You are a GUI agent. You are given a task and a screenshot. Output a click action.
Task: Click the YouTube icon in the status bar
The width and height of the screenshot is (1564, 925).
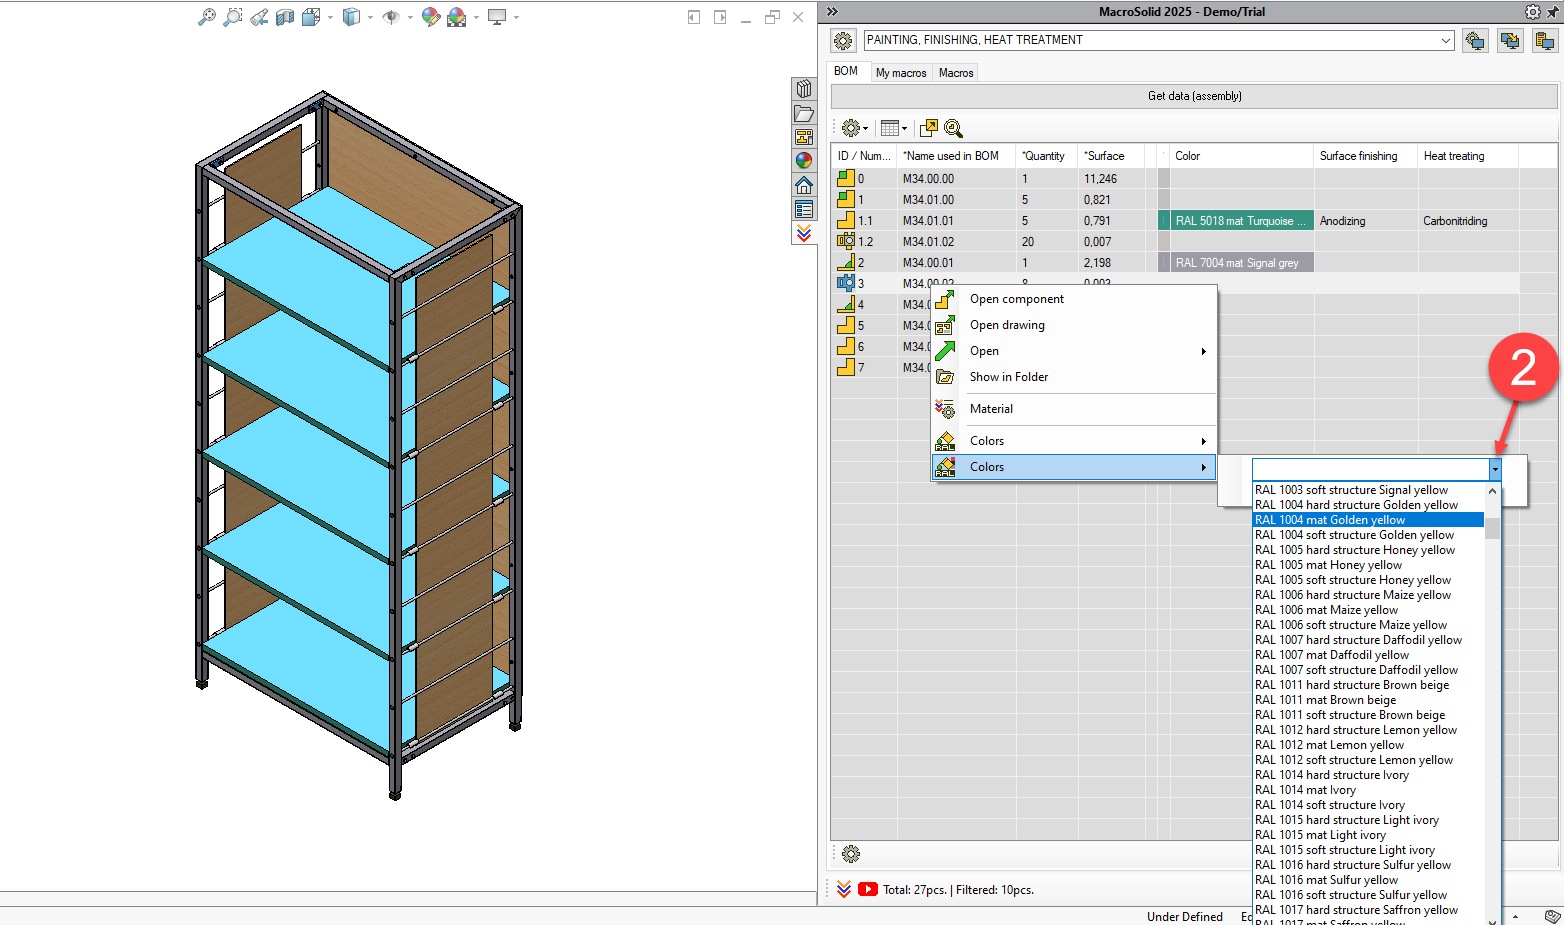pyautogui.click(x=868, y=889)
